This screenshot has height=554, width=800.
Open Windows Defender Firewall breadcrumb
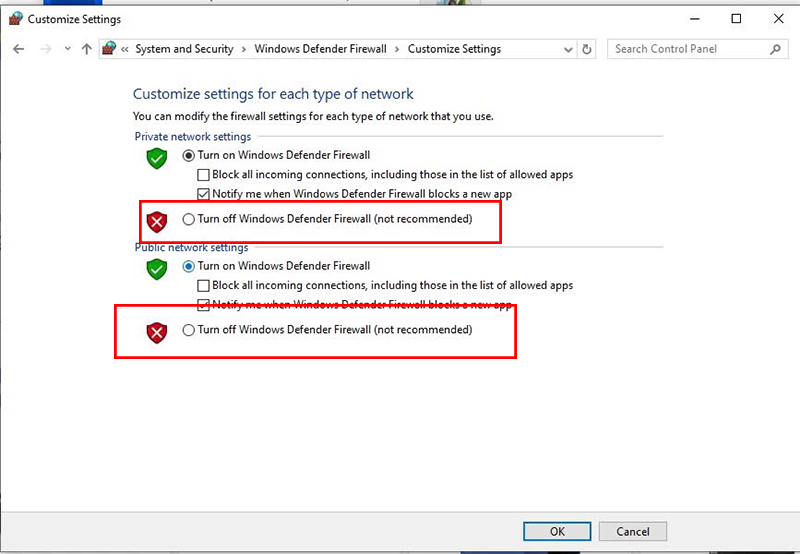click(x=320, y=49)
